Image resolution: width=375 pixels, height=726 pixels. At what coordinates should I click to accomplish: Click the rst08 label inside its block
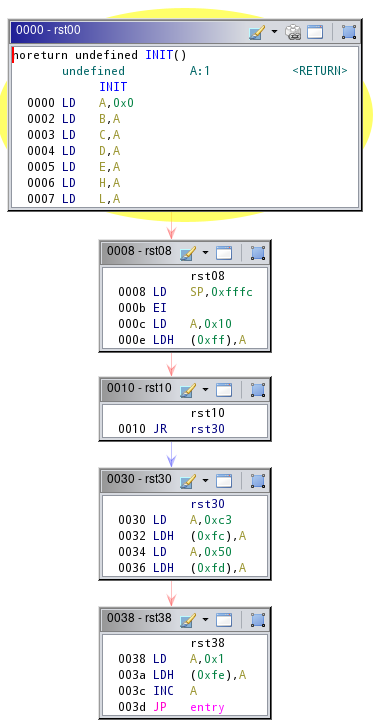tap(207, 276)
